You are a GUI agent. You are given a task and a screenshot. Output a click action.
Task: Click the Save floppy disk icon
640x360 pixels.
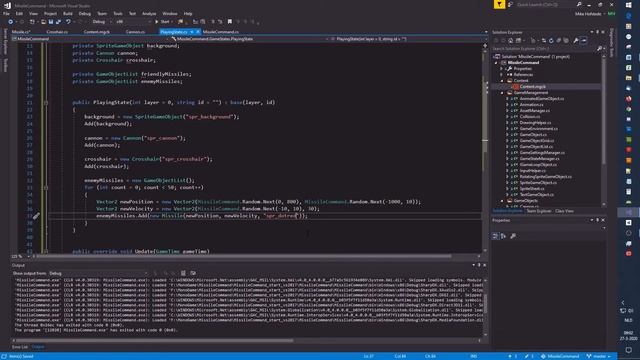pyautogui.click(x=51, y=22)
